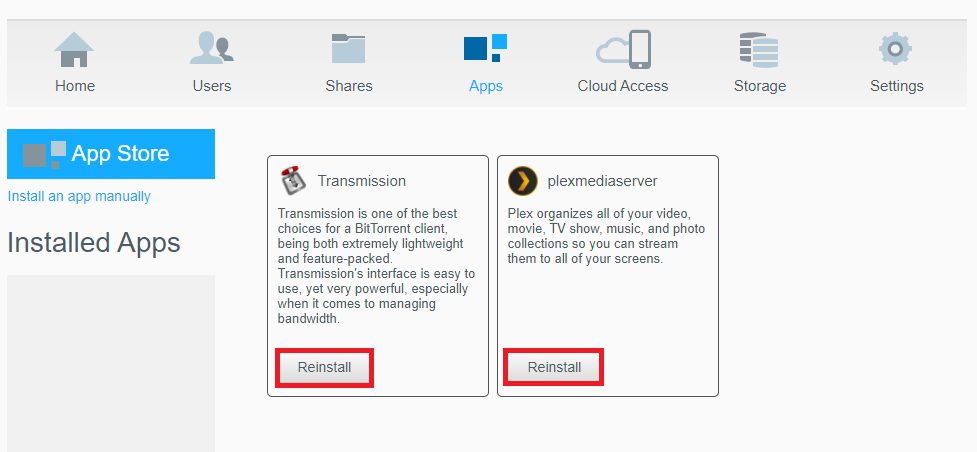Reinstall the plexmediaserver app
This screenshot has height=452, width=977.
(554, 368)
